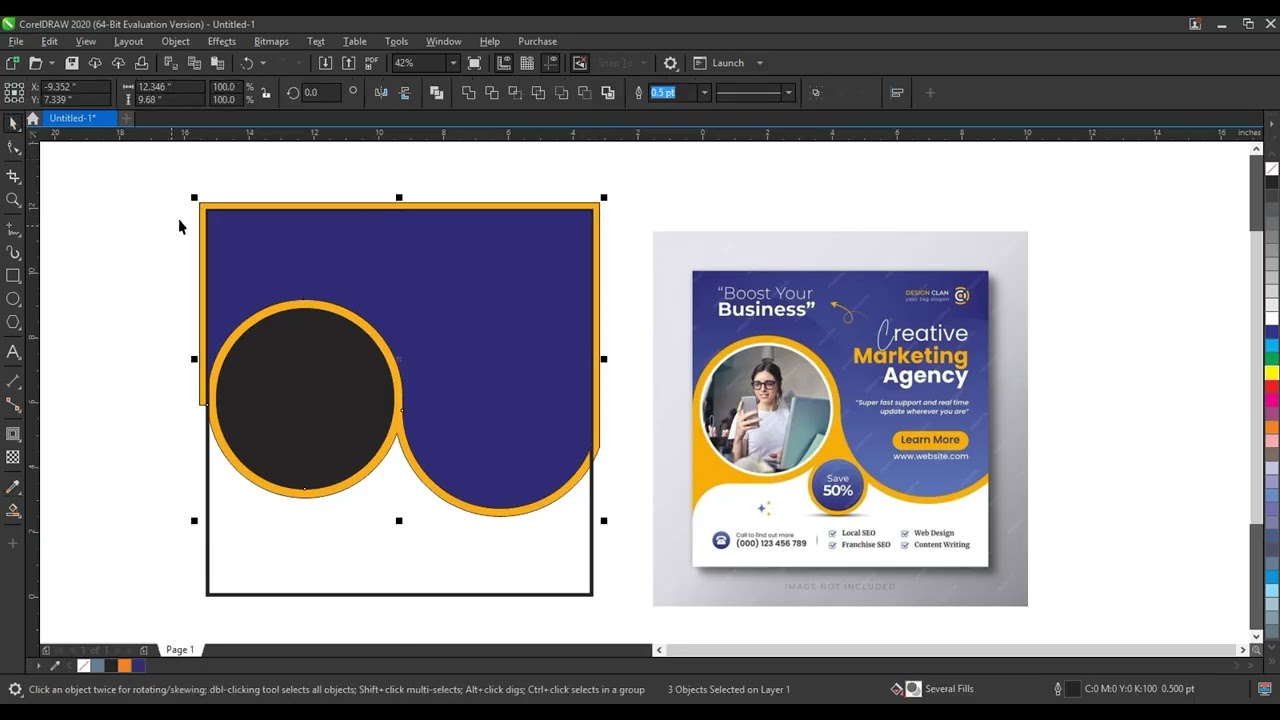The width and height of the screenshot is (1280, 720).
Task: Toggle Show rulers button
Action: pos(504,63)
